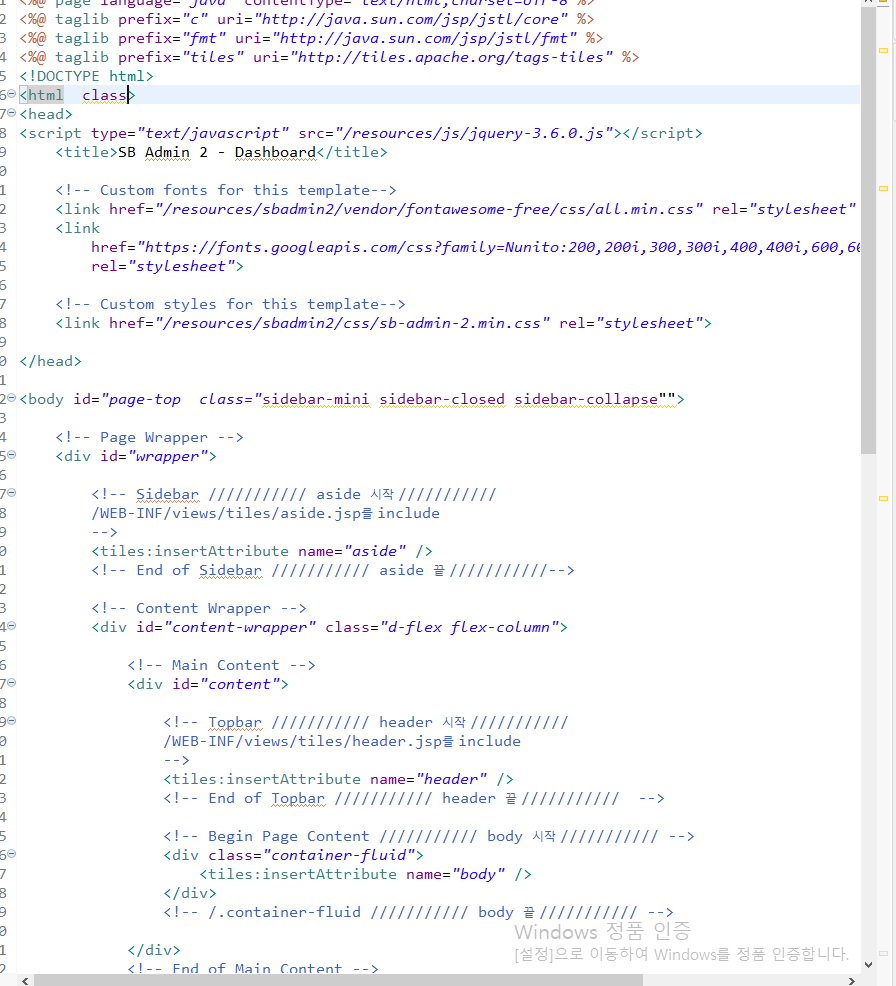Click the vertical scrollbar up arrow
The image size is (896, 986).
coord(868,2)
